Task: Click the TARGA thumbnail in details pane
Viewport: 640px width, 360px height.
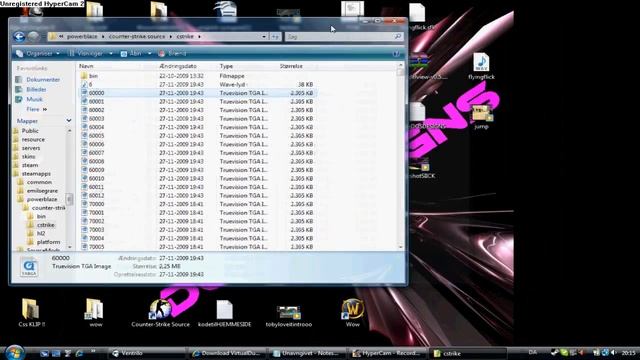Action: [29, 268]
